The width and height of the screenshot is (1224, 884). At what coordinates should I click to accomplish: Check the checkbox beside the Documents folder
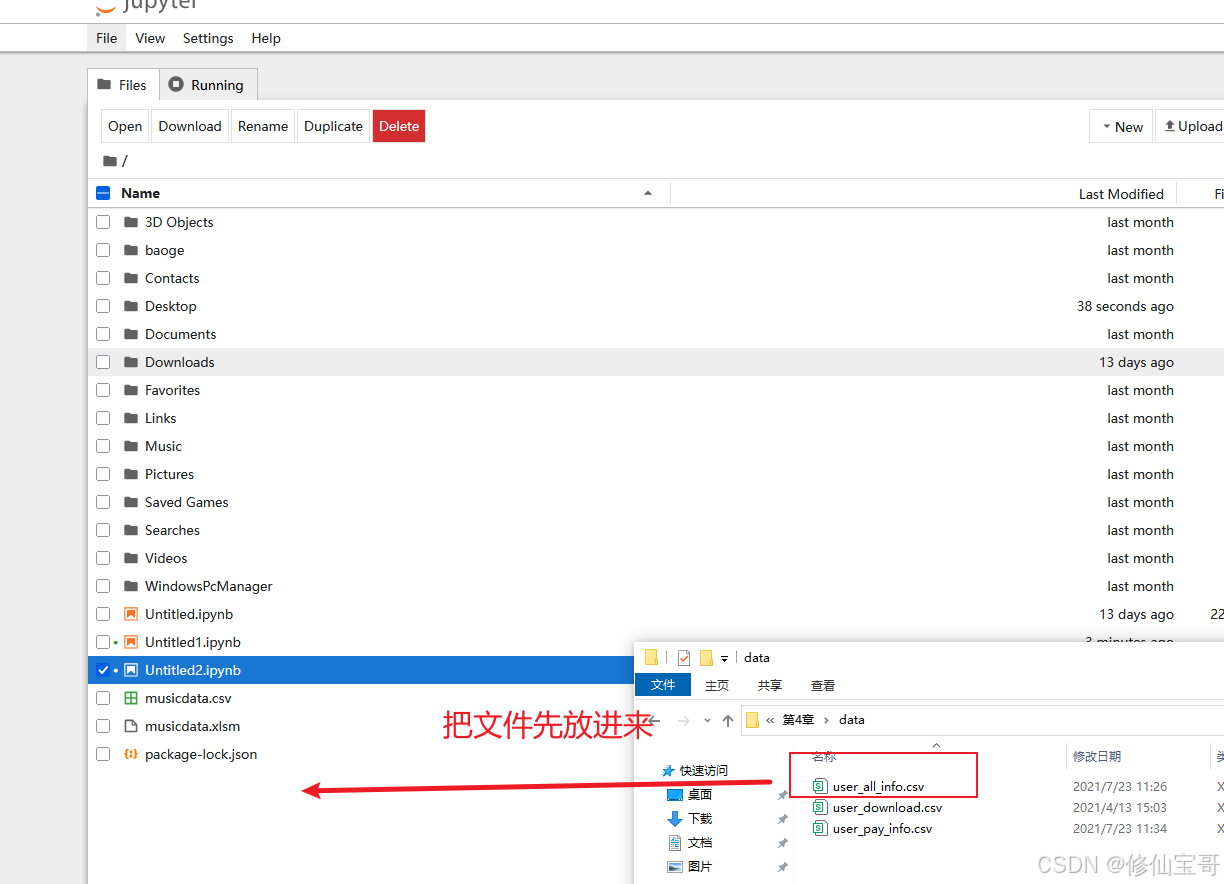[x=102, y=334]
